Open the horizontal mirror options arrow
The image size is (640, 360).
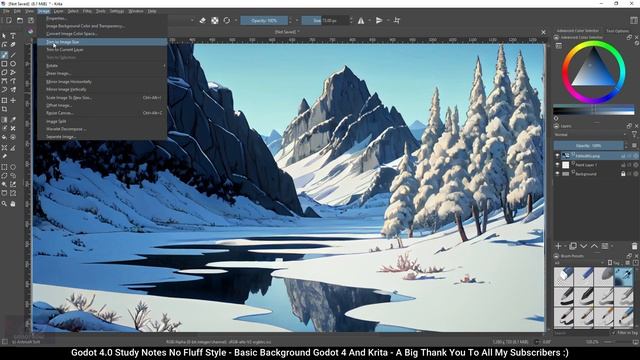click(x=369, y=20)
